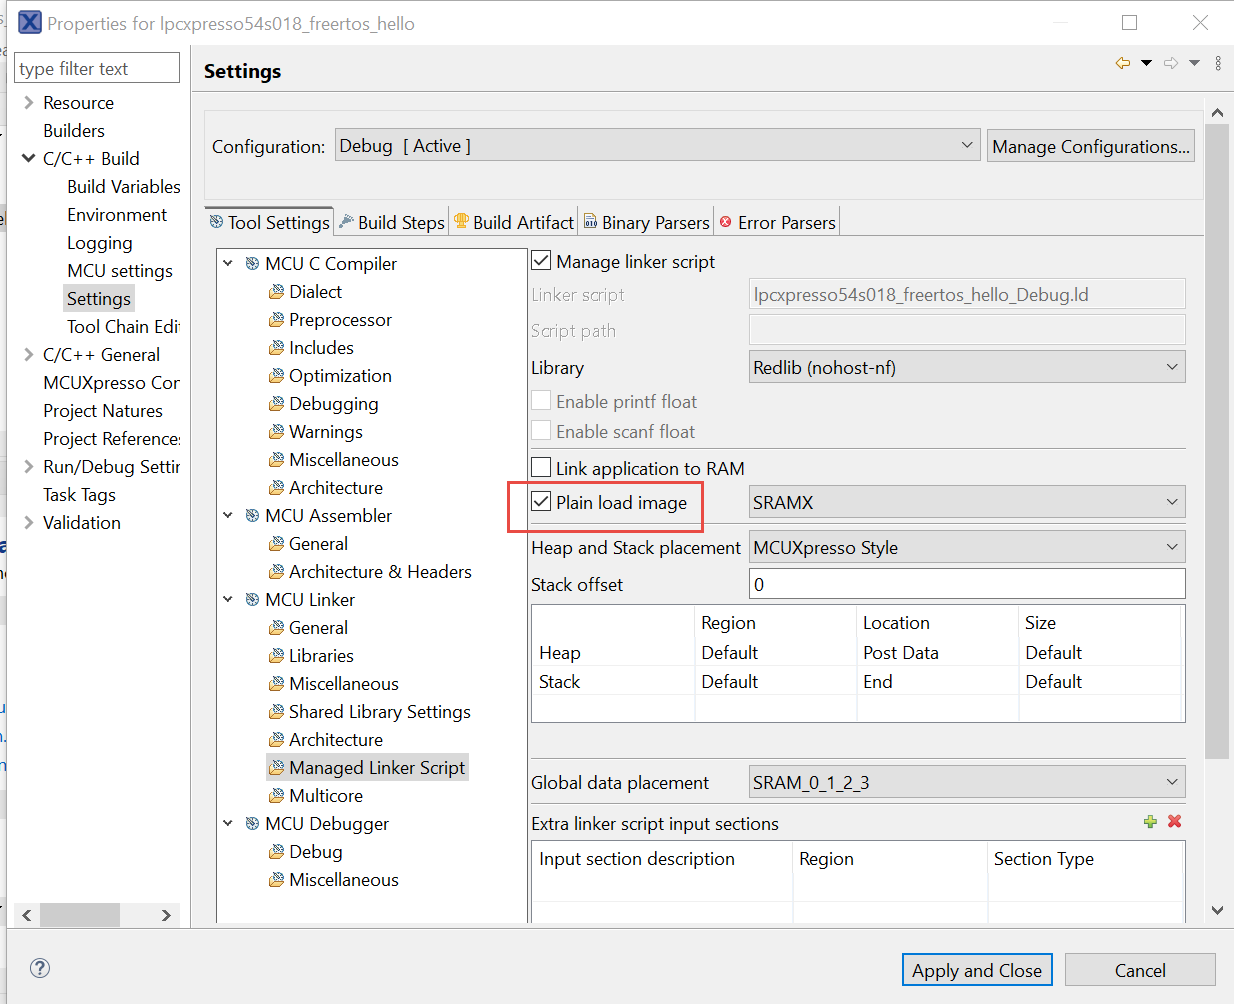Toggle the Plain load image checkbox
The width and height of the screenshot is (1234, 1004).
pos(541,502)
